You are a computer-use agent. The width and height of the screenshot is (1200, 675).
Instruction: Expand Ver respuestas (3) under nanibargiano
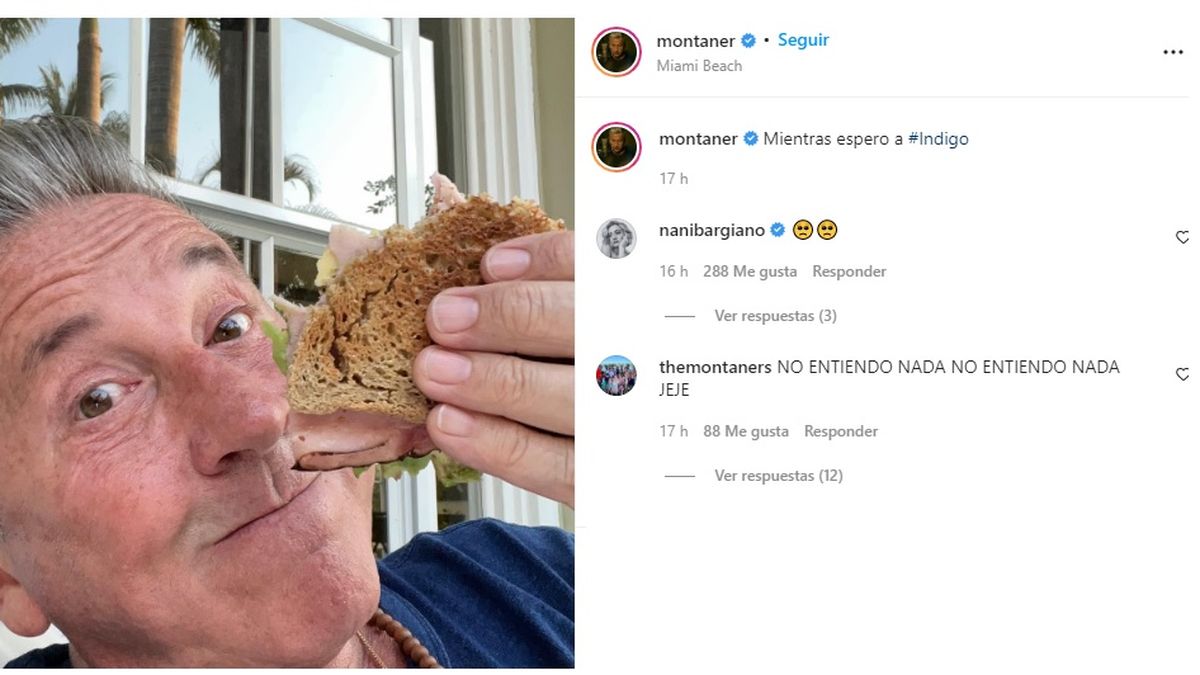775,315
